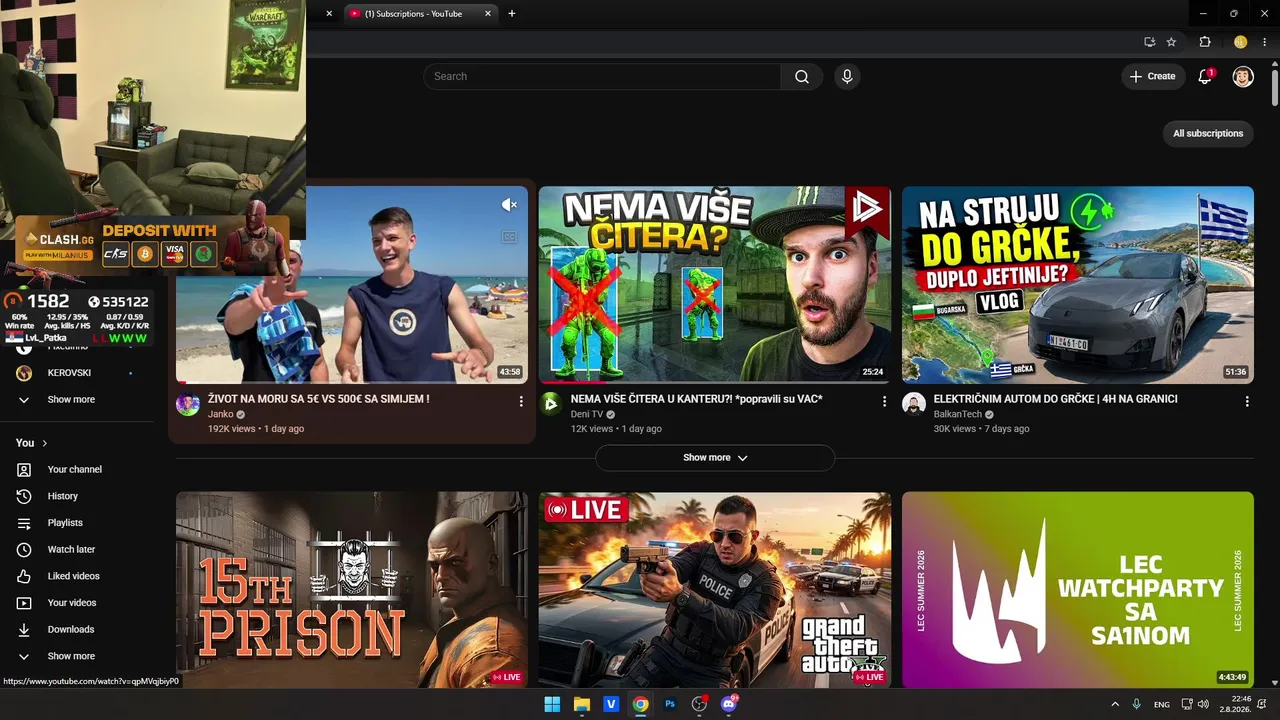Click the Watch later clock icon
This screenshot has width=1280, height=720.
(x=24, y=550)
